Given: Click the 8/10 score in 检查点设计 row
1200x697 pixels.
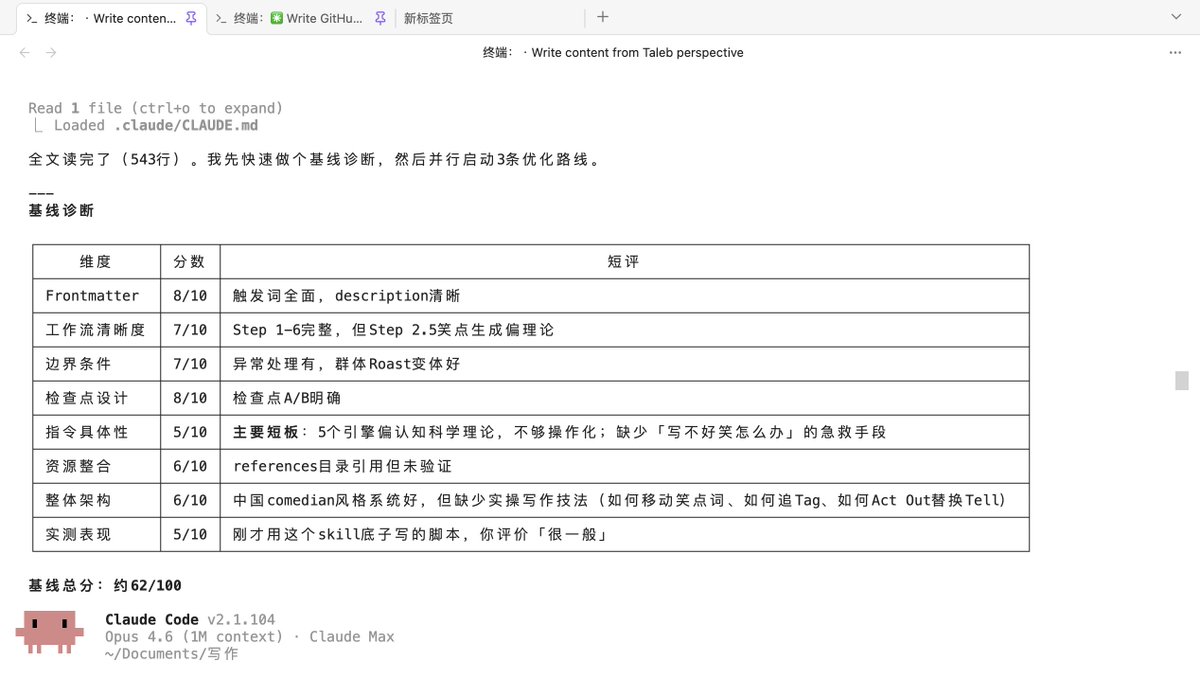Looking at the screenshot, I should (x=190, y=398).
